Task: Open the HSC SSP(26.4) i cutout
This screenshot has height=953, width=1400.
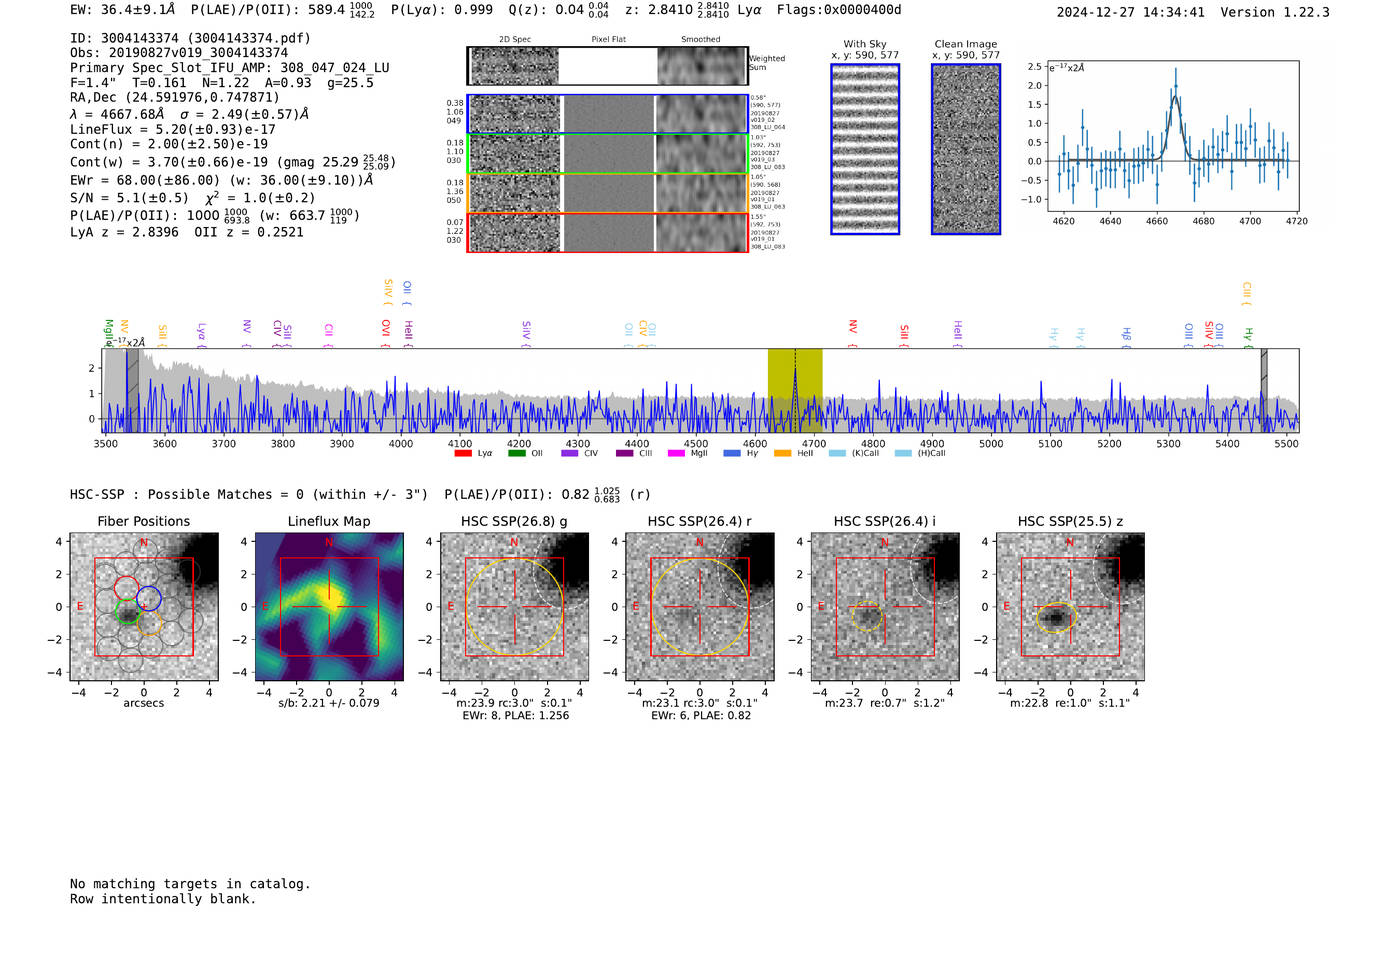Action: coord(885,607)
